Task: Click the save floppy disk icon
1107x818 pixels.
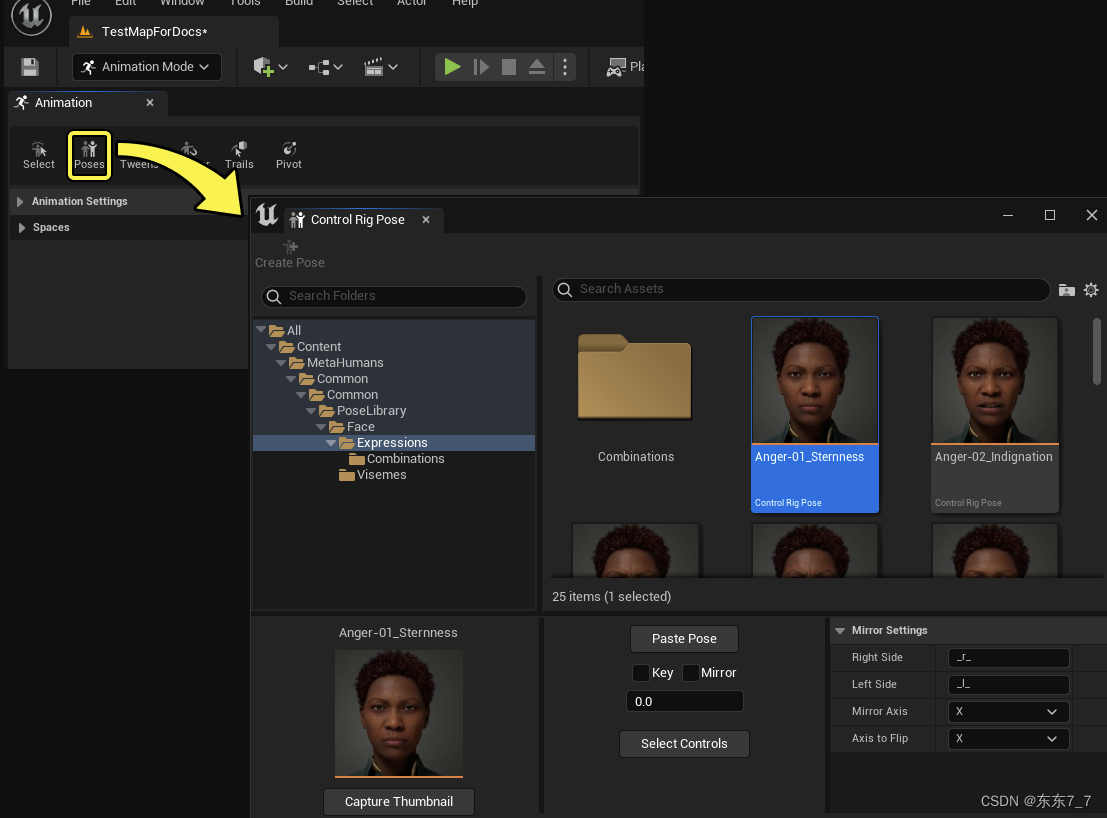Action: [x=30, y=67]
